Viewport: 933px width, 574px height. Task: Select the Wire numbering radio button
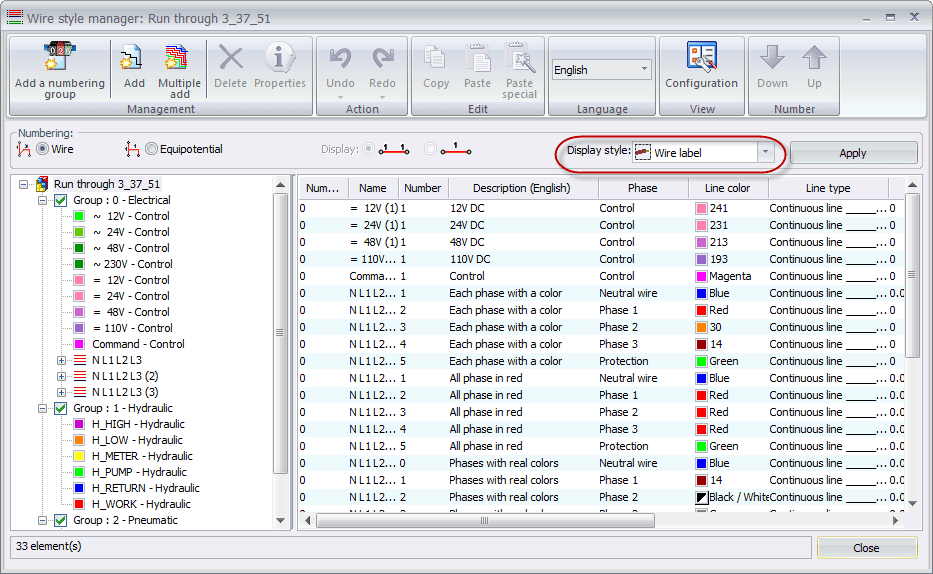coord(42,149)
